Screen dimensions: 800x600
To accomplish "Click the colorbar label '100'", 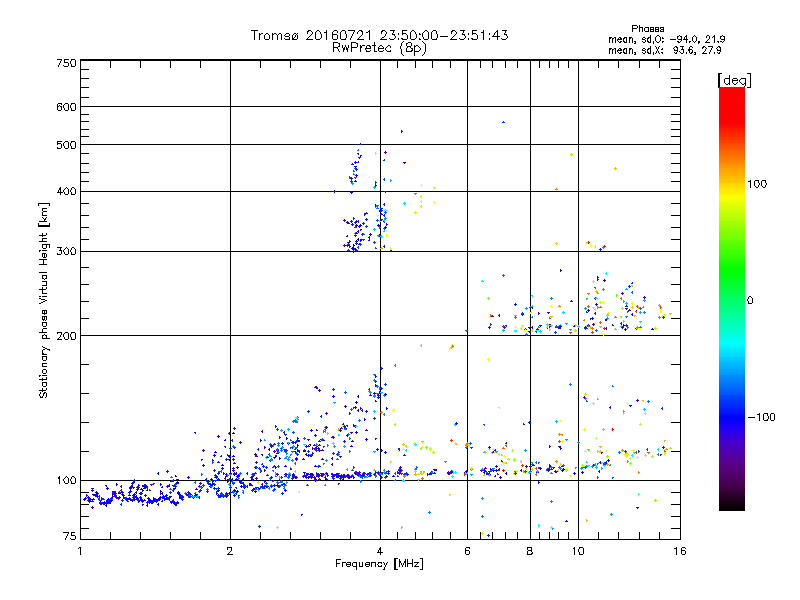I will point(757,184).
